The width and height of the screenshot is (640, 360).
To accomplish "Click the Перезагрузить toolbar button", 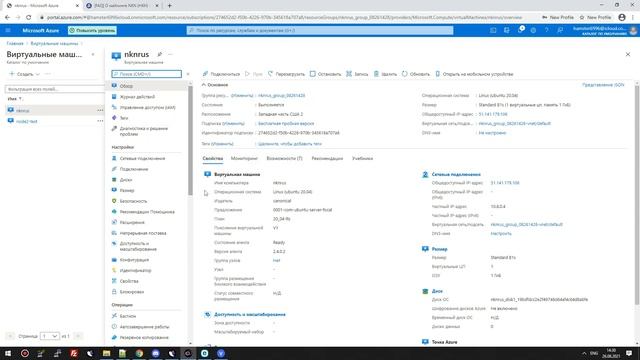I will tap(286, 74).
